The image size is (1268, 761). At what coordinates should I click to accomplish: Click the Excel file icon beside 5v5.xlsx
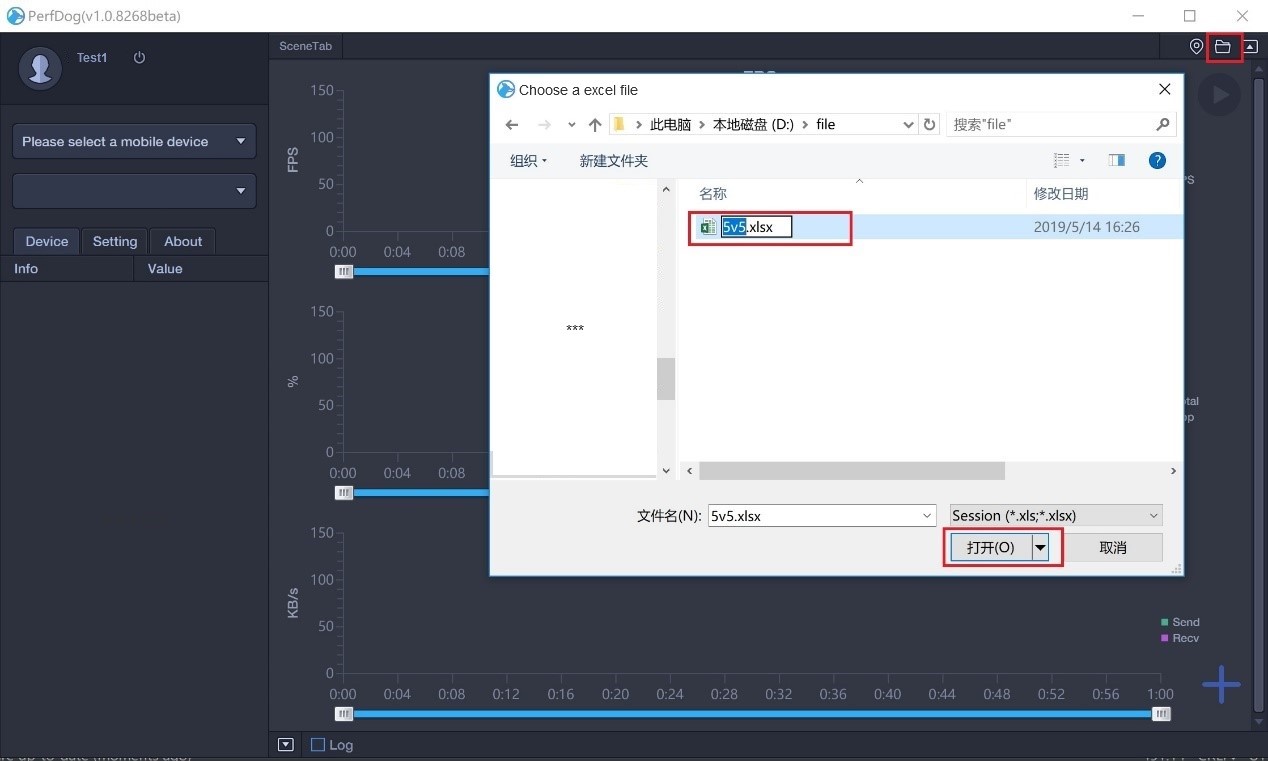coord(707,227)
